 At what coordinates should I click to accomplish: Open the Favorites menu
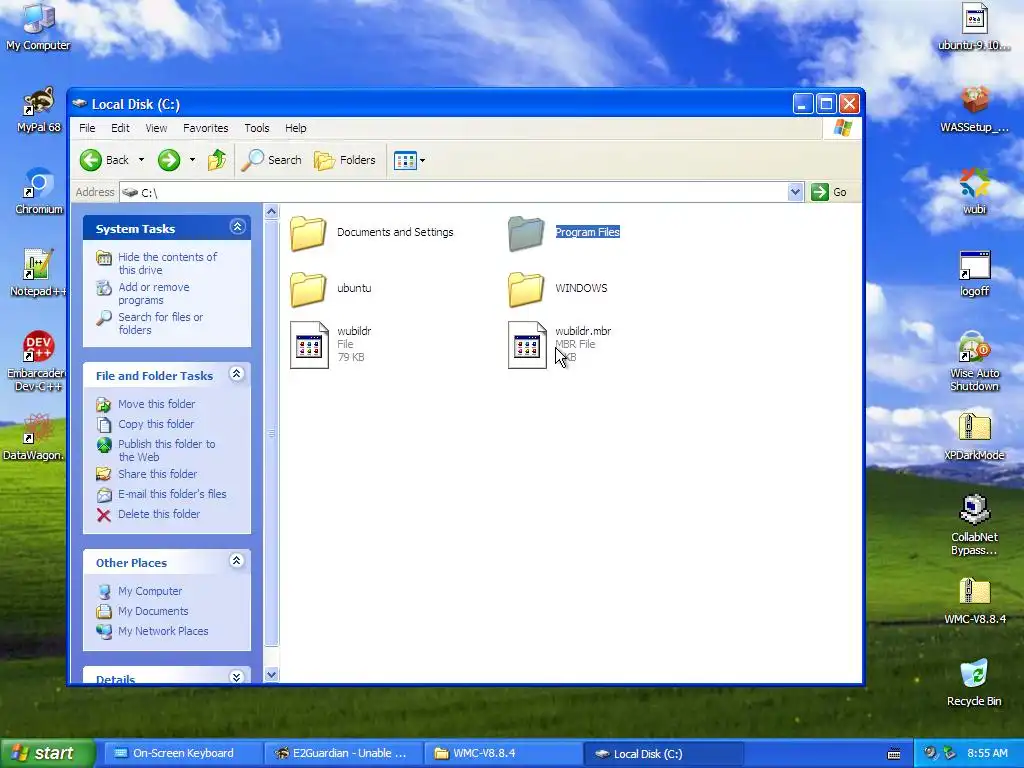(206, 128)
